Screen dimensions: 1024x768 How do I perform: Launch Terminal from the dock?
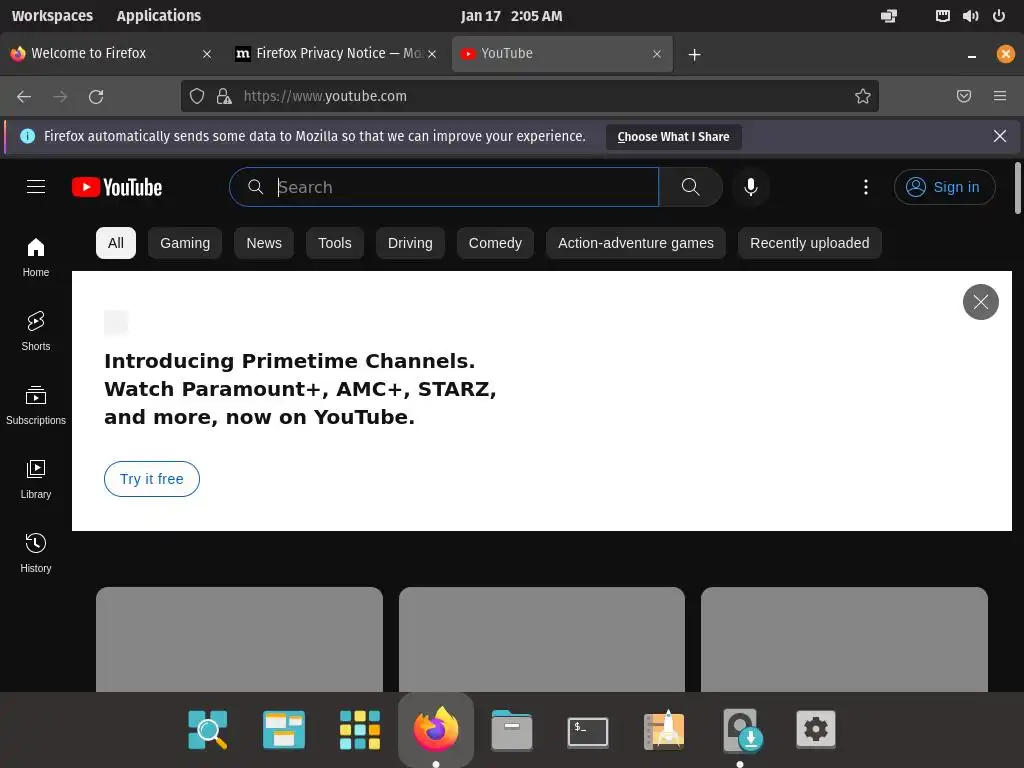click(x=588, y=731)
